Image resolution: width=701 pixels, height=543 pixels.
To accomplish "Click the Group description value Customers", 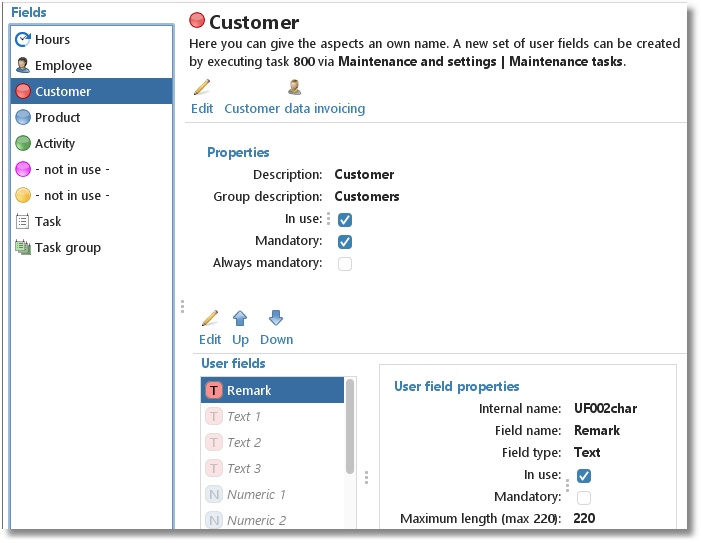I will coord(367,197).
